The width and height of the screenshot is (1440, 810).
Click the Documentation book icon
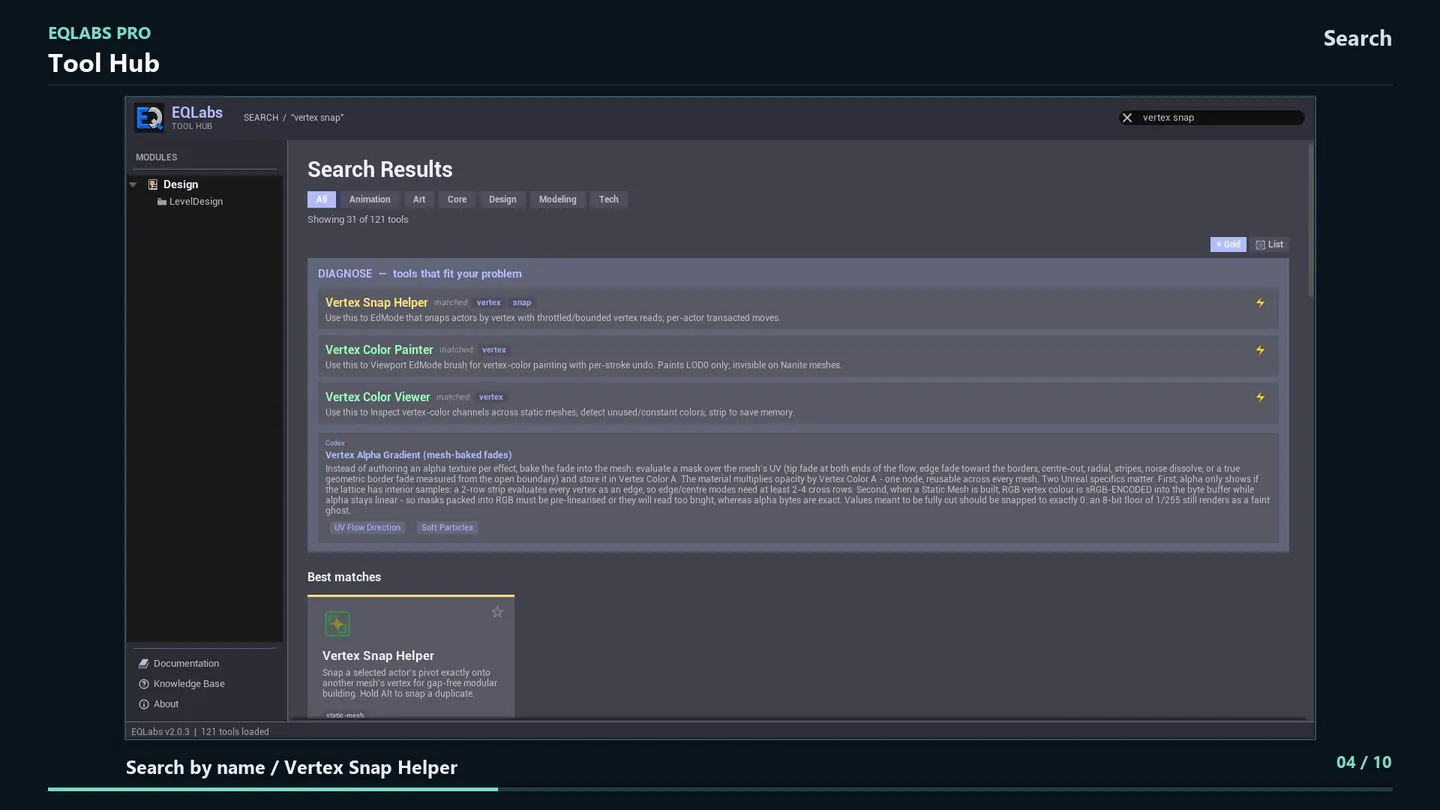pos(144,664)
